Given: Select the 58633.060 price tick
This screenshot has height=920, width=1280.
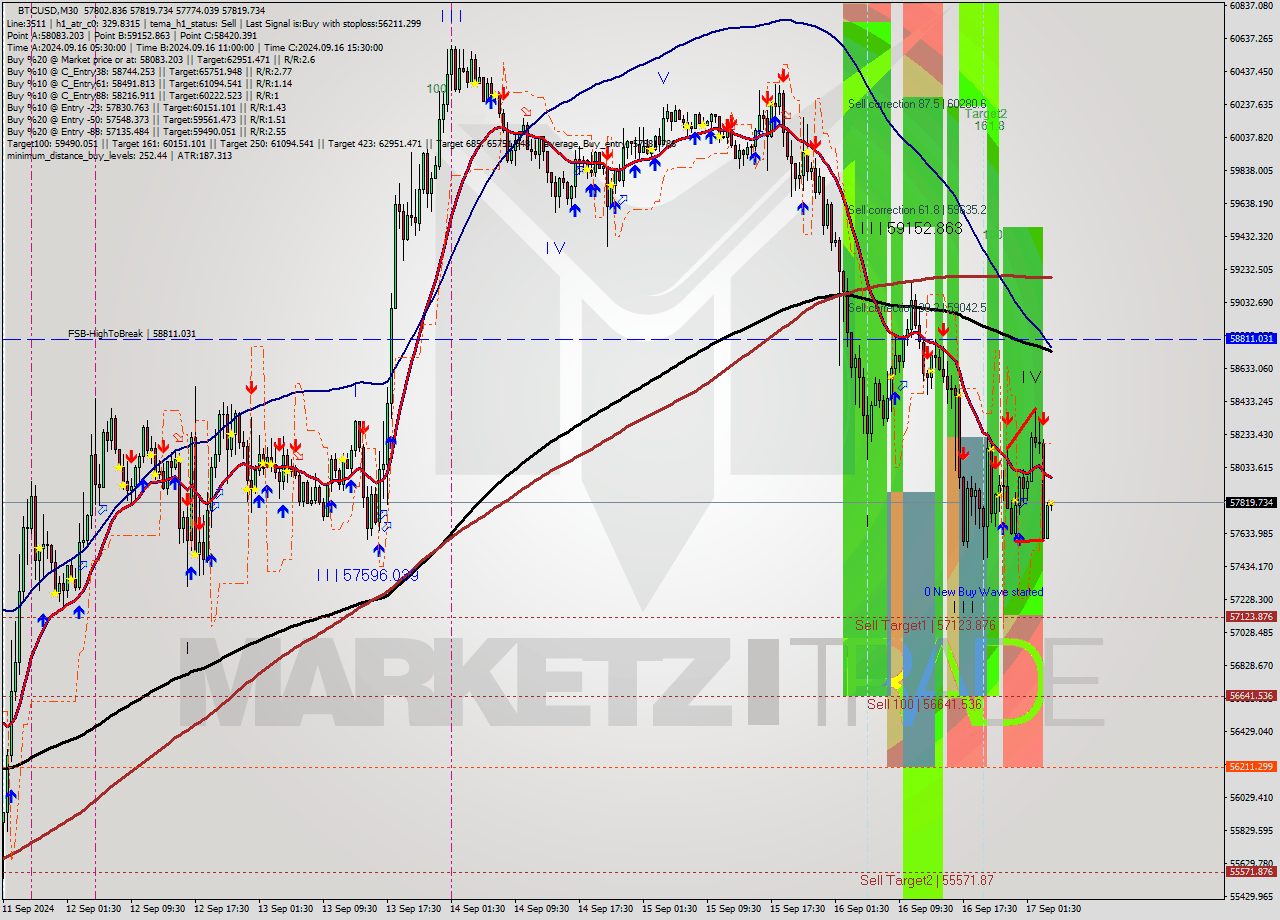Looking at the screenshot, I should (1251, 368).
